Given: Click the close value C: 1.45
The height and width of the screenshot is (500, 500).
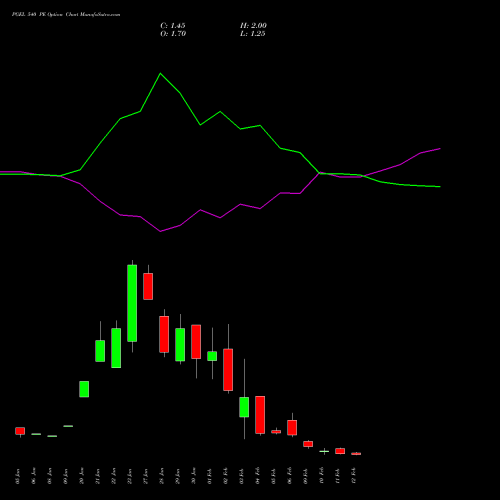Looking at the screenshot, I should point(173,26).
